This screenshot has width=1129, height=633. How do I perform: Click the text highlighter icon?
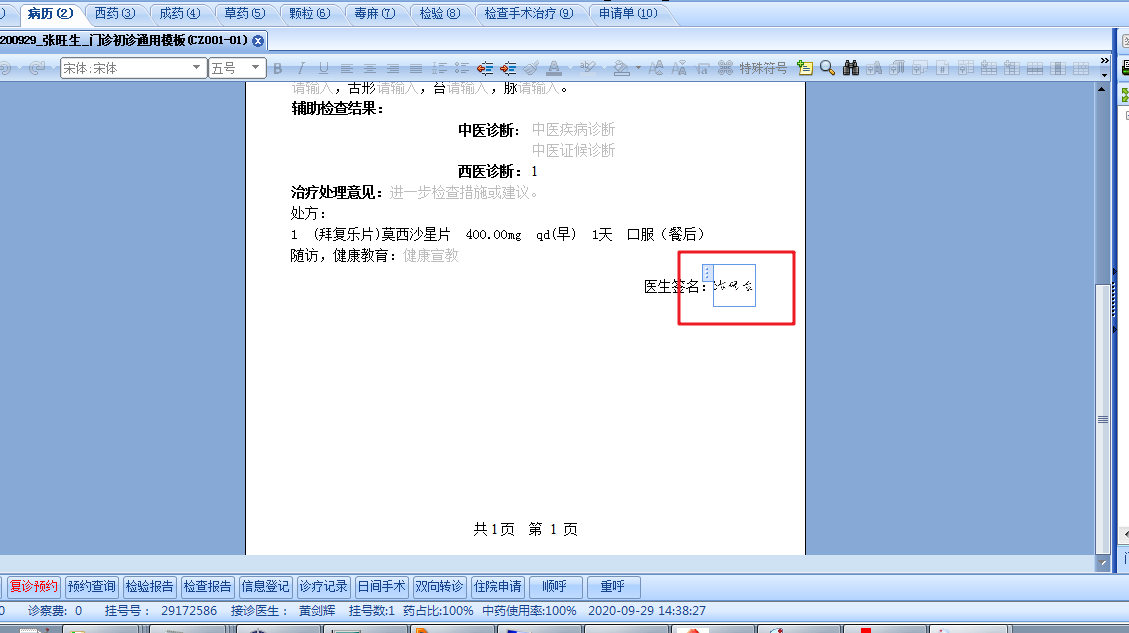click(x=588, y=68)
